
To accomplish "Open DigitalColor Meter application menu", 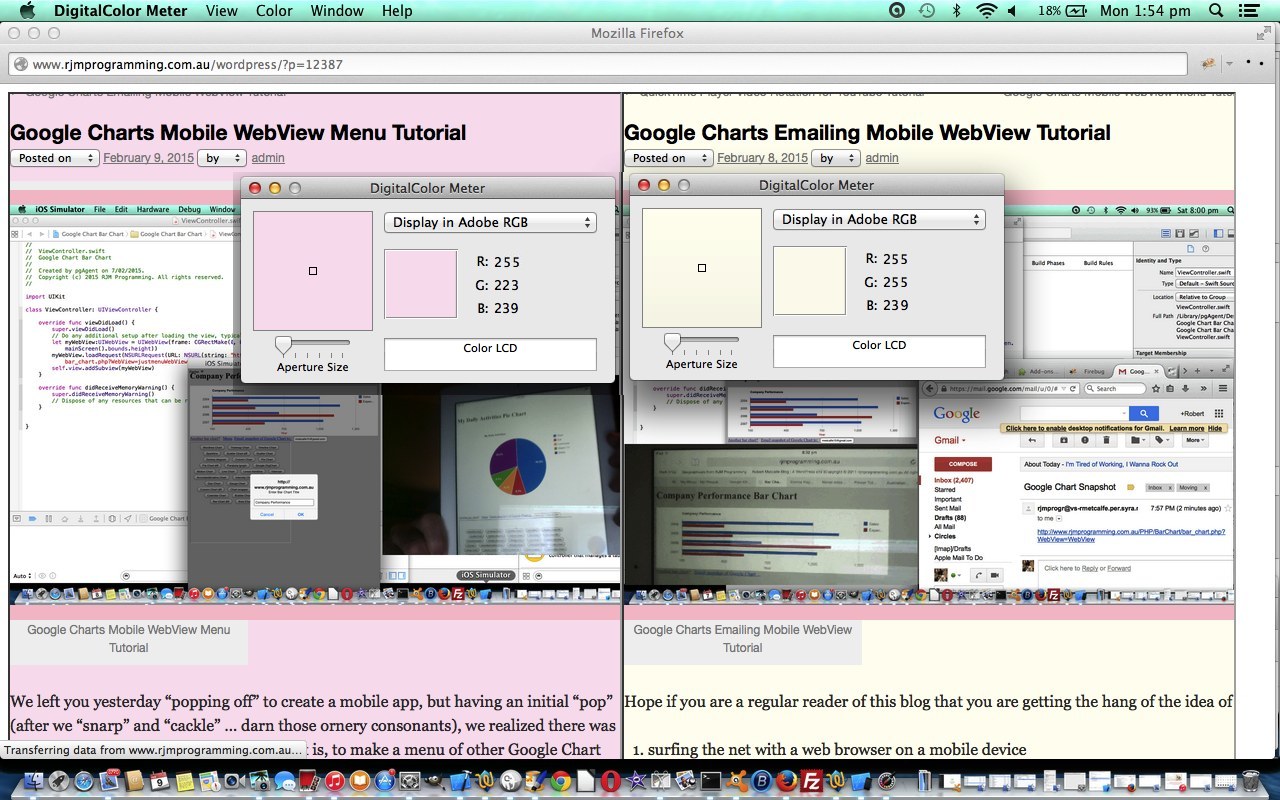I will tap(120, 11).
